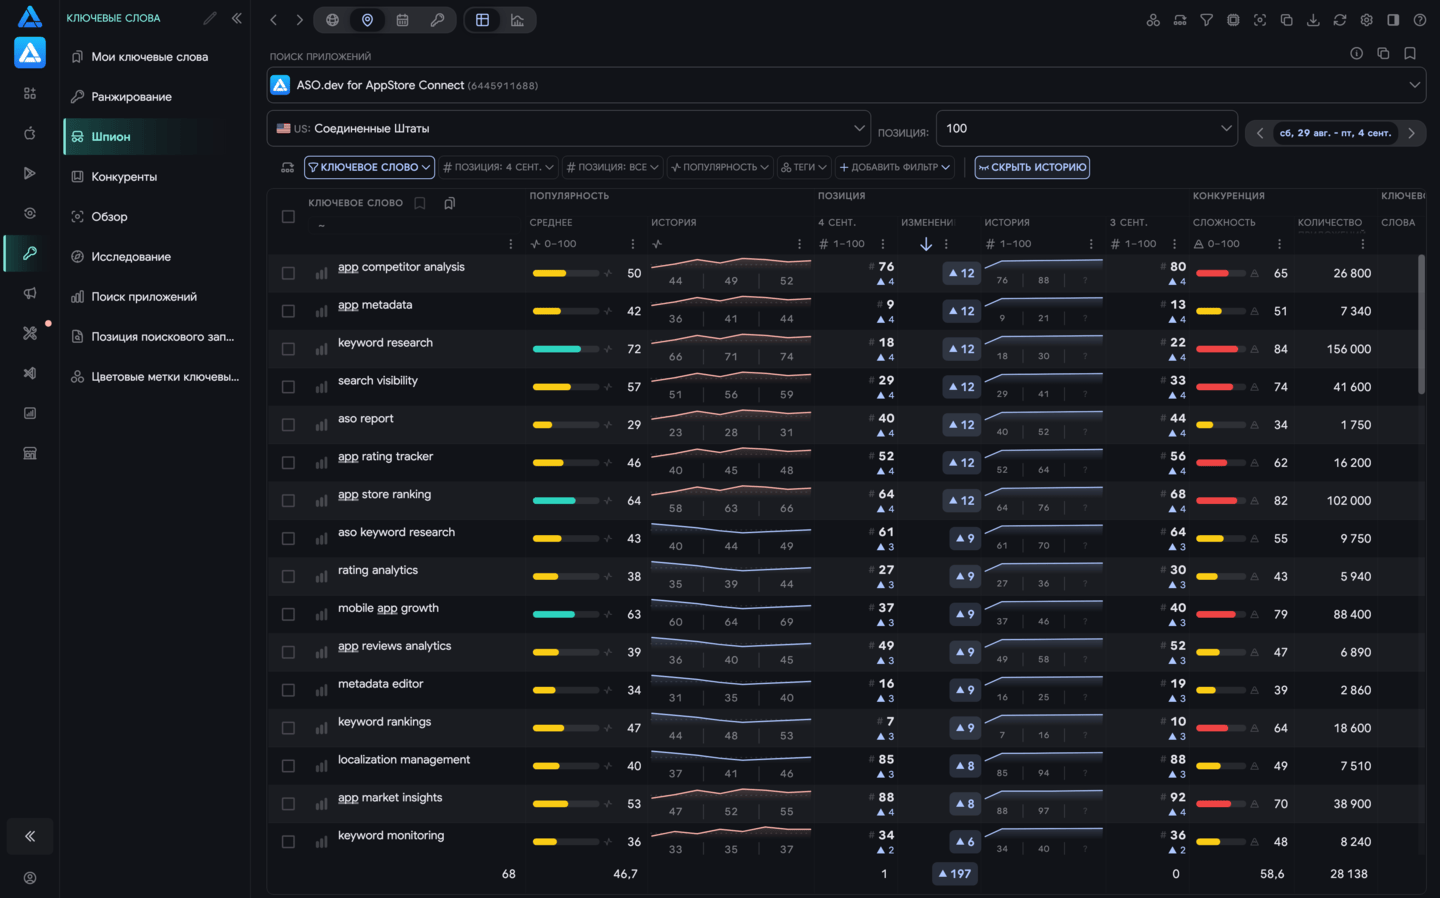This screenshot has height=898, width=1440.
Task: Click the scan focus icon in top toolbar
Action: 1260,20
